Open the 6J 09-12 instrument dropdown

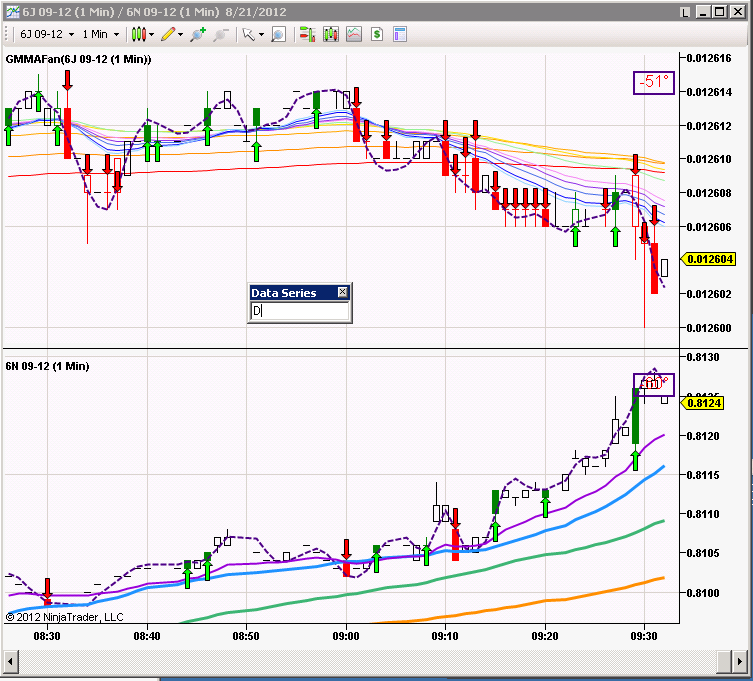point(47,34)
